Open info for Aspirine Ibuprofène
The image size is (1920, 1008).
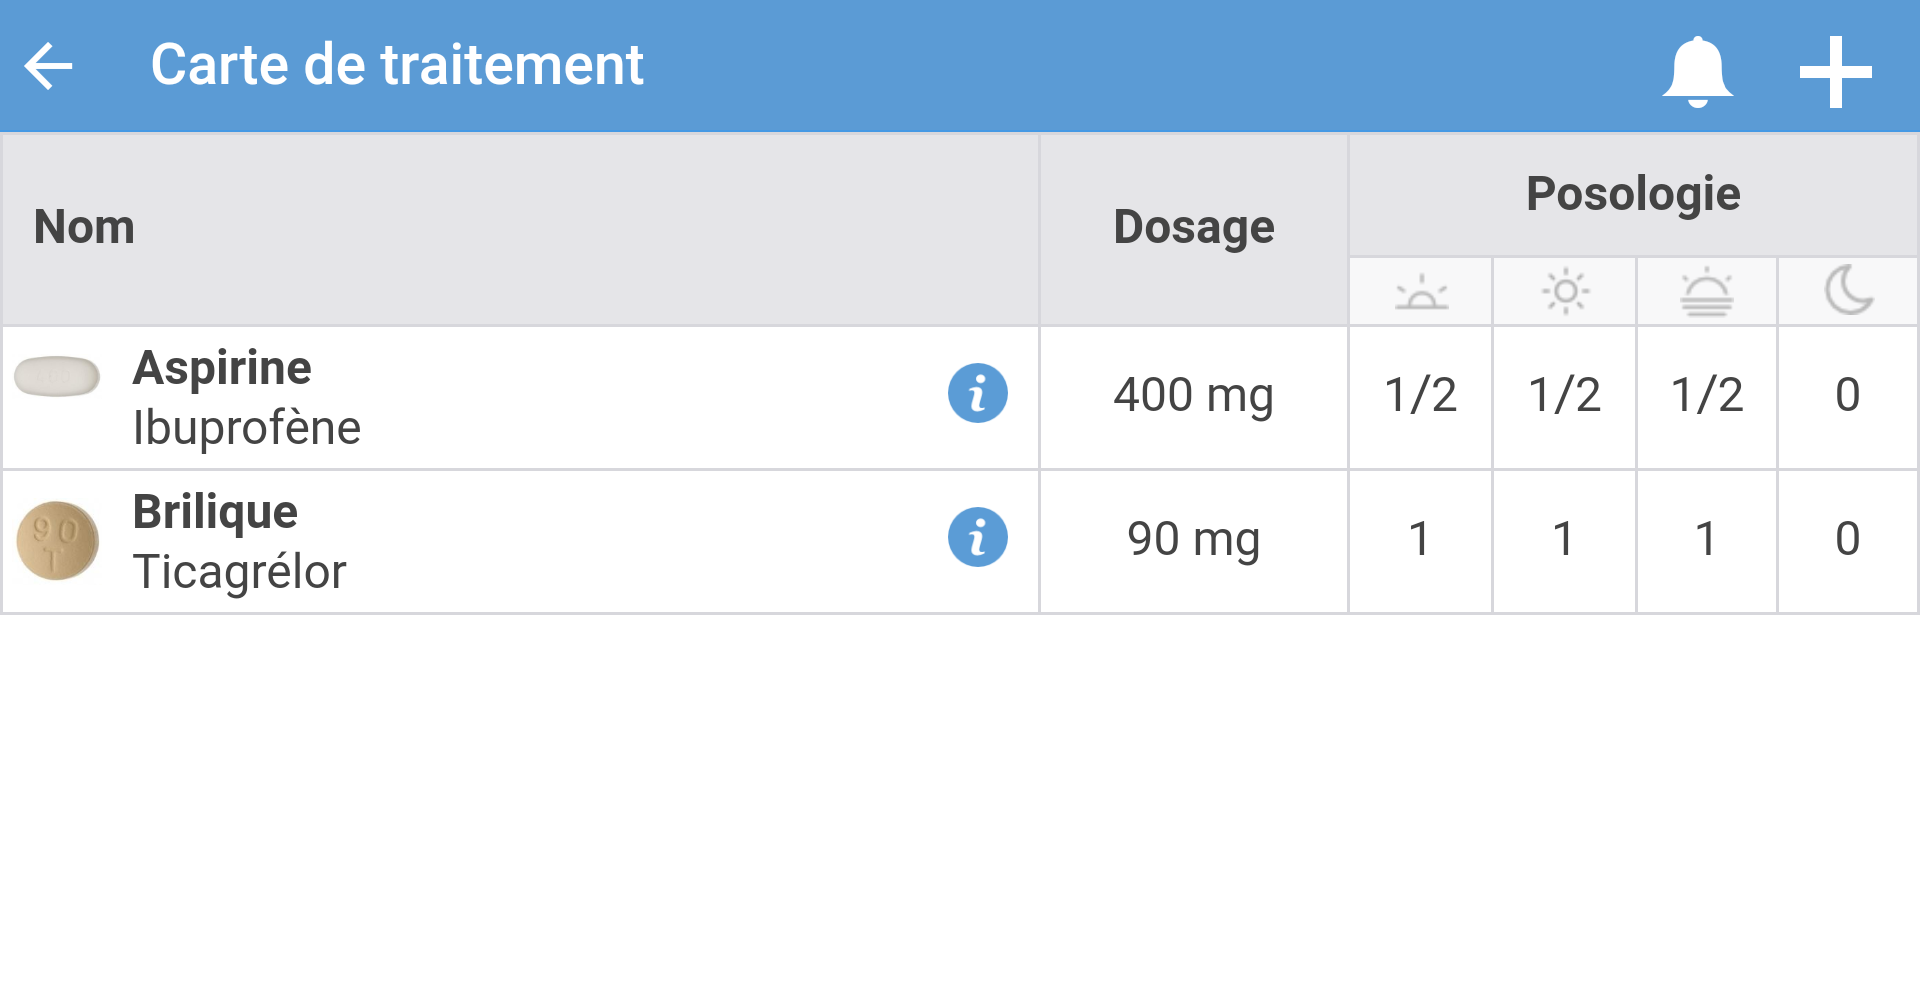pyautogui.click(x=977, y=393)
